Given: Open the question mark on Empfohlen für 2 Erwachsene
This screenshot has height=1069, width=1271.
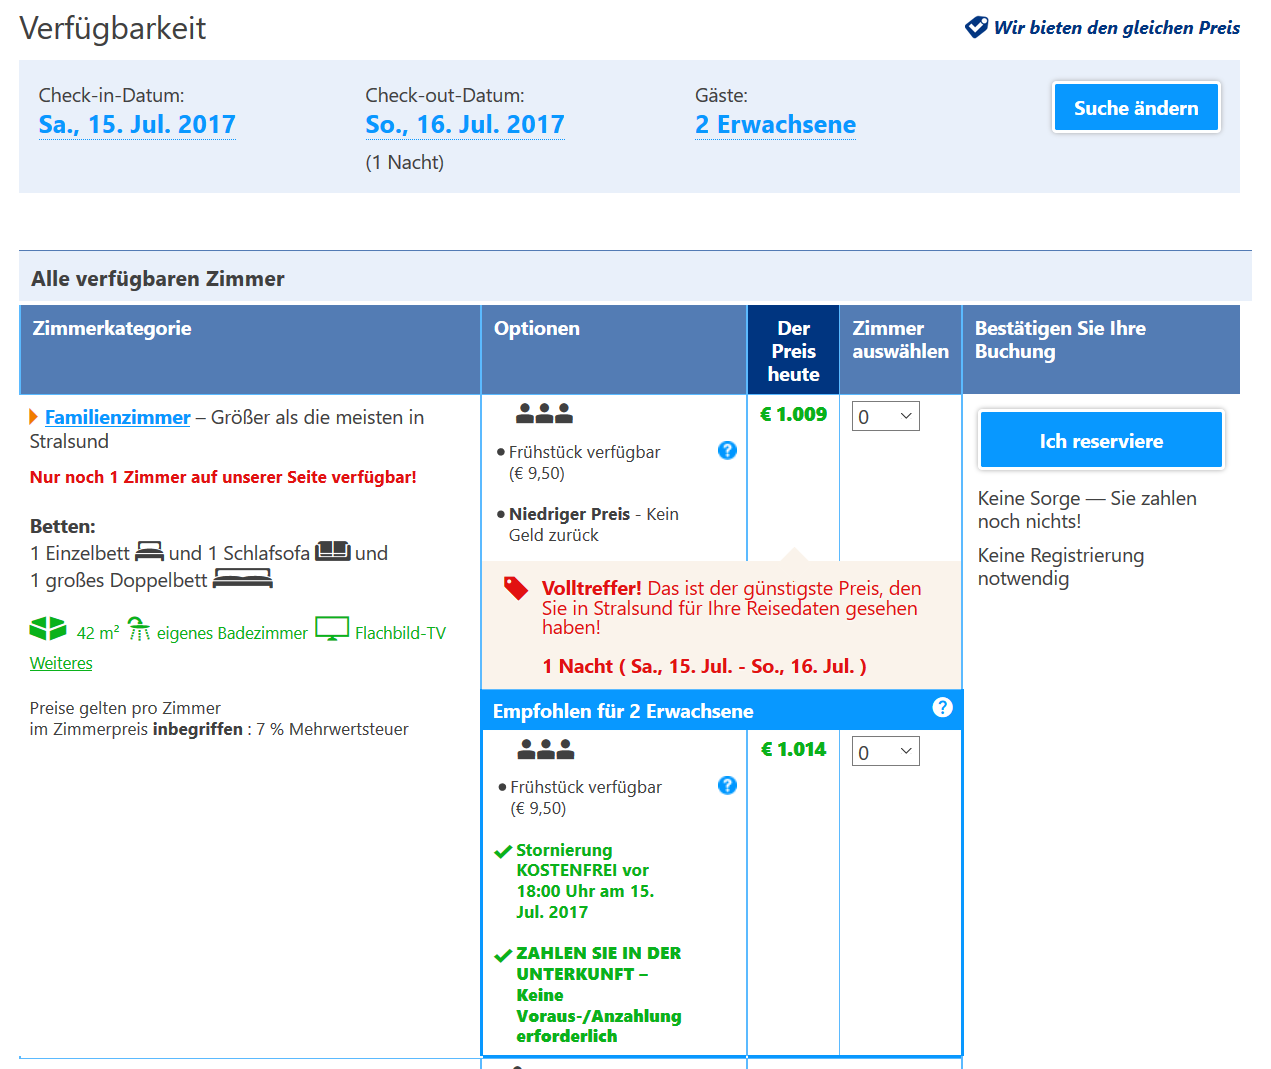Looking at the screenshot, I should tap(941, 707).
